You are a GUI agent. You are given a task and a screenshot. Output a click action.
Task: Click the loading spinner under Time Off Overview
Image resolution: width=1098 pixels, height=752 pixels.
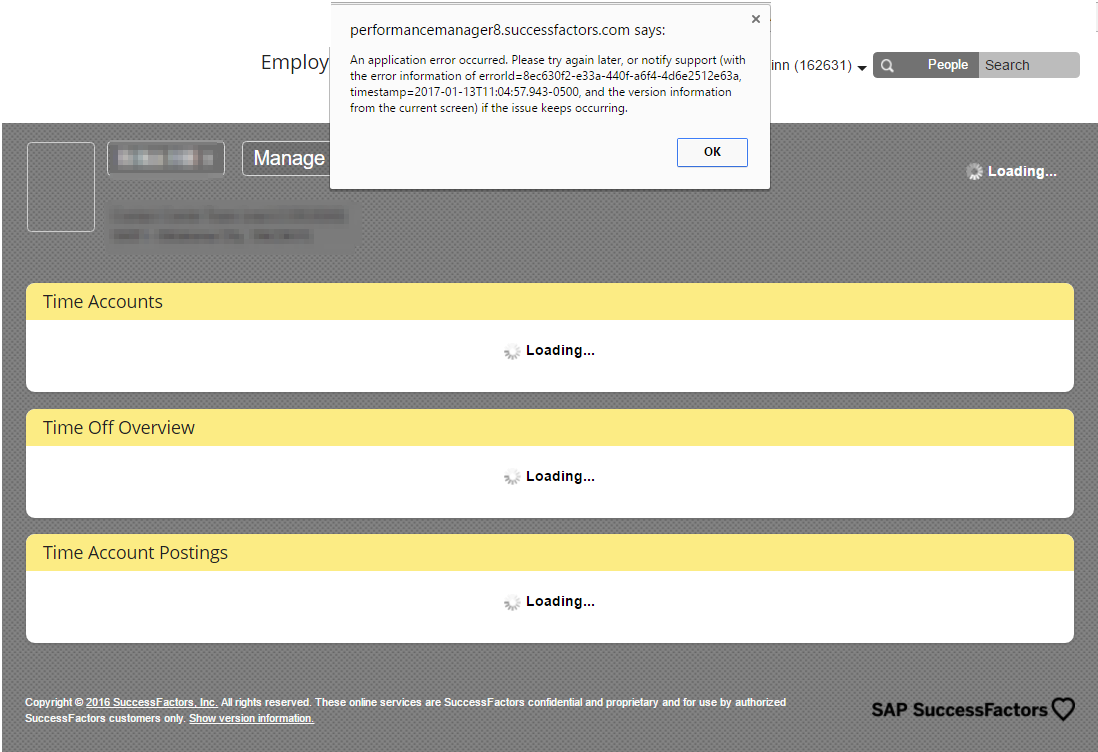tap(512, 478)
